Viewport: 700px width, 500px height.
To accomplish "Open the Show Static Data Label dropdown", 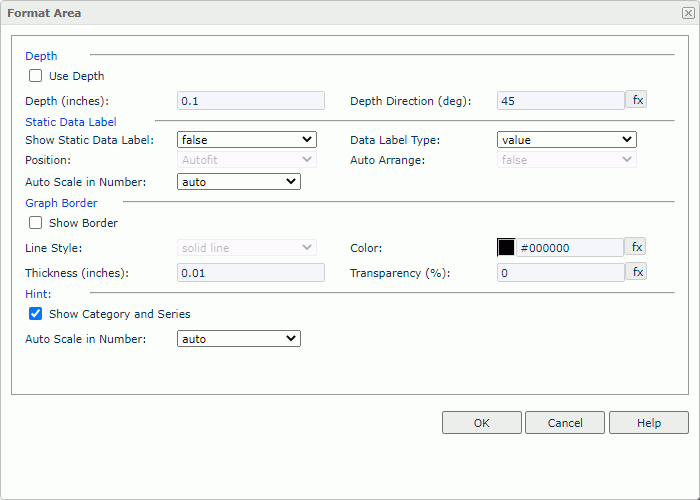I will click(246, 140).
